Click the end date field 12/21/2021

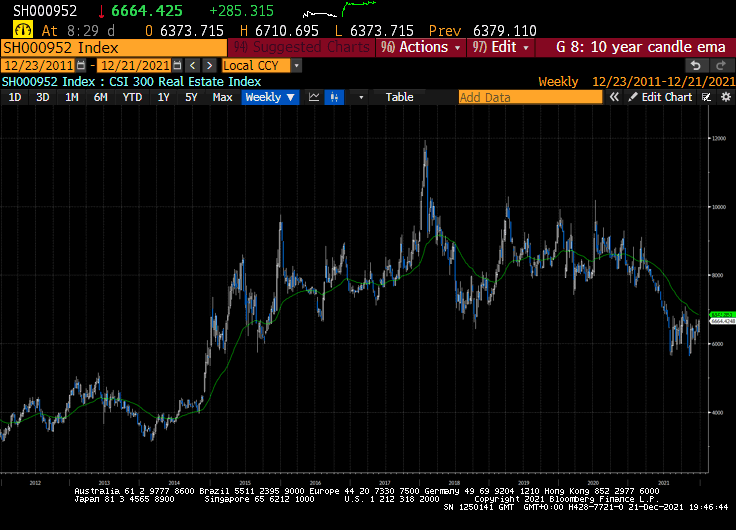point(135,66)
